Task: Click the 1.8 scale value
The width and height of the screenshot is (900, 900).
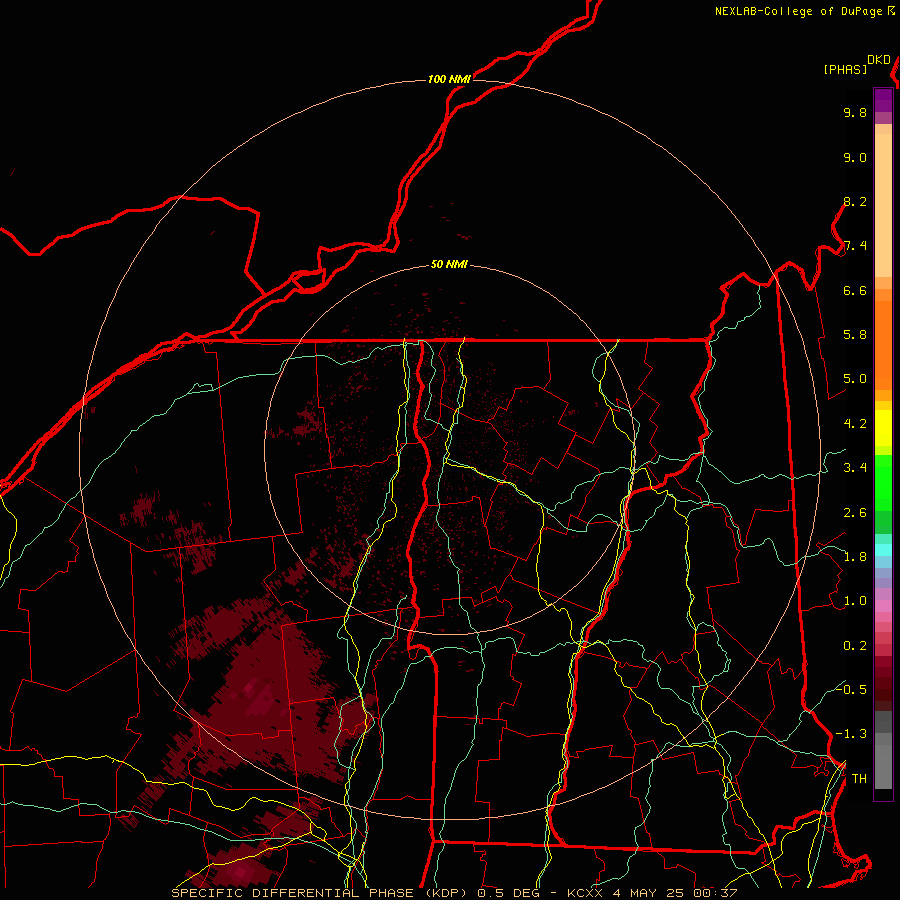Action: [x=855, y=557]
